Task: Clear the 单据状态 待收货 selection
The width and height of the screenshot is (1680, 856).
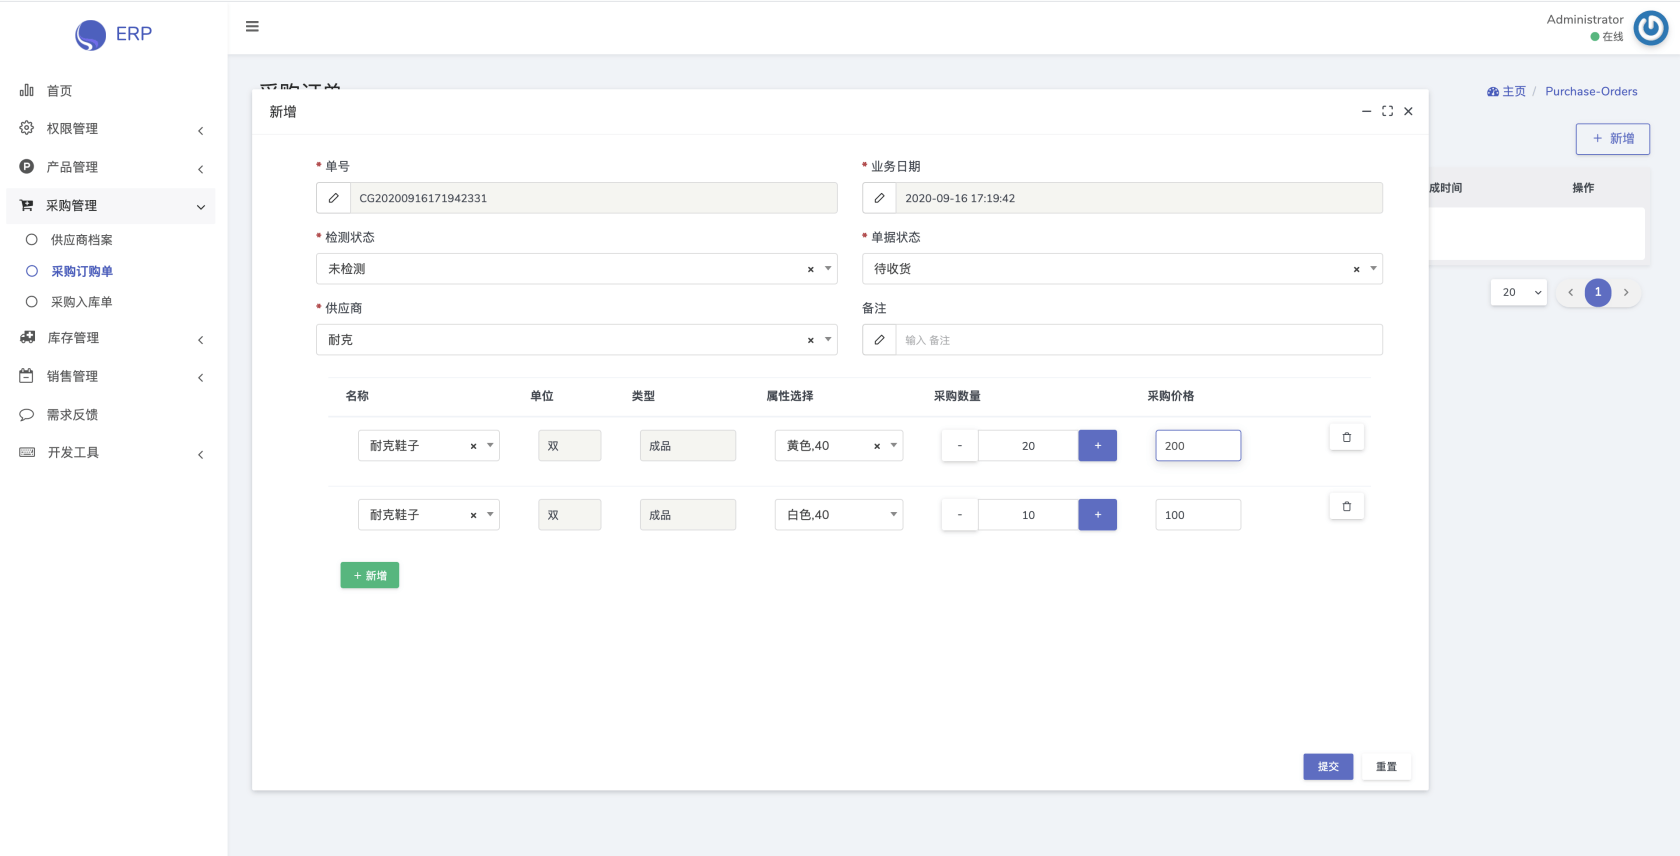Action: point(1356,269)
